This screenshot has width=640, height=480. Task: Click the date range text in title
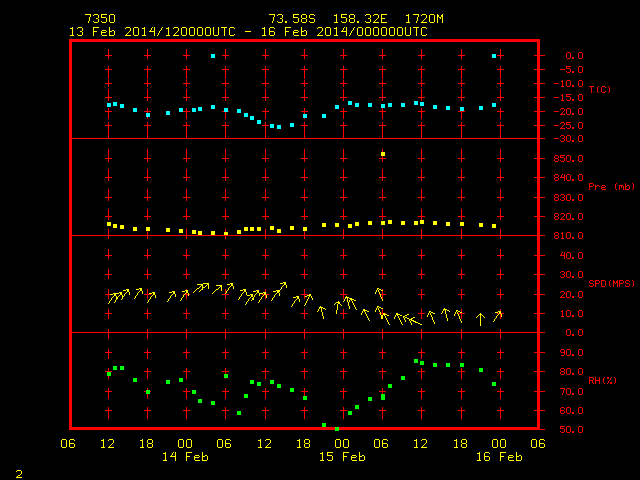pos(248,32)
